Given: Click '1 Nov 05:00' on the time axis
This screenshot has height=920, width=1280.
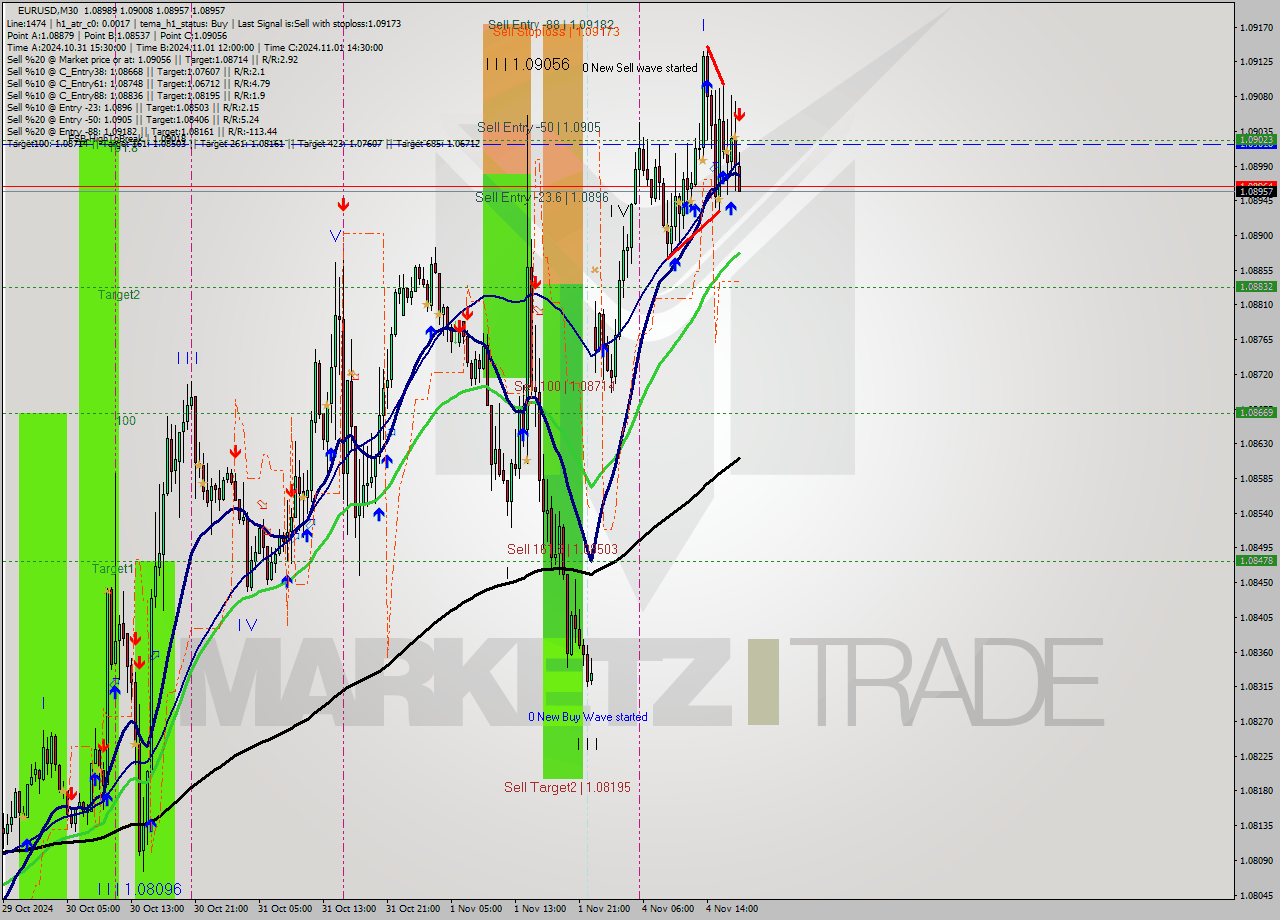Looking at the screenshot, I should tap(476, 909).
